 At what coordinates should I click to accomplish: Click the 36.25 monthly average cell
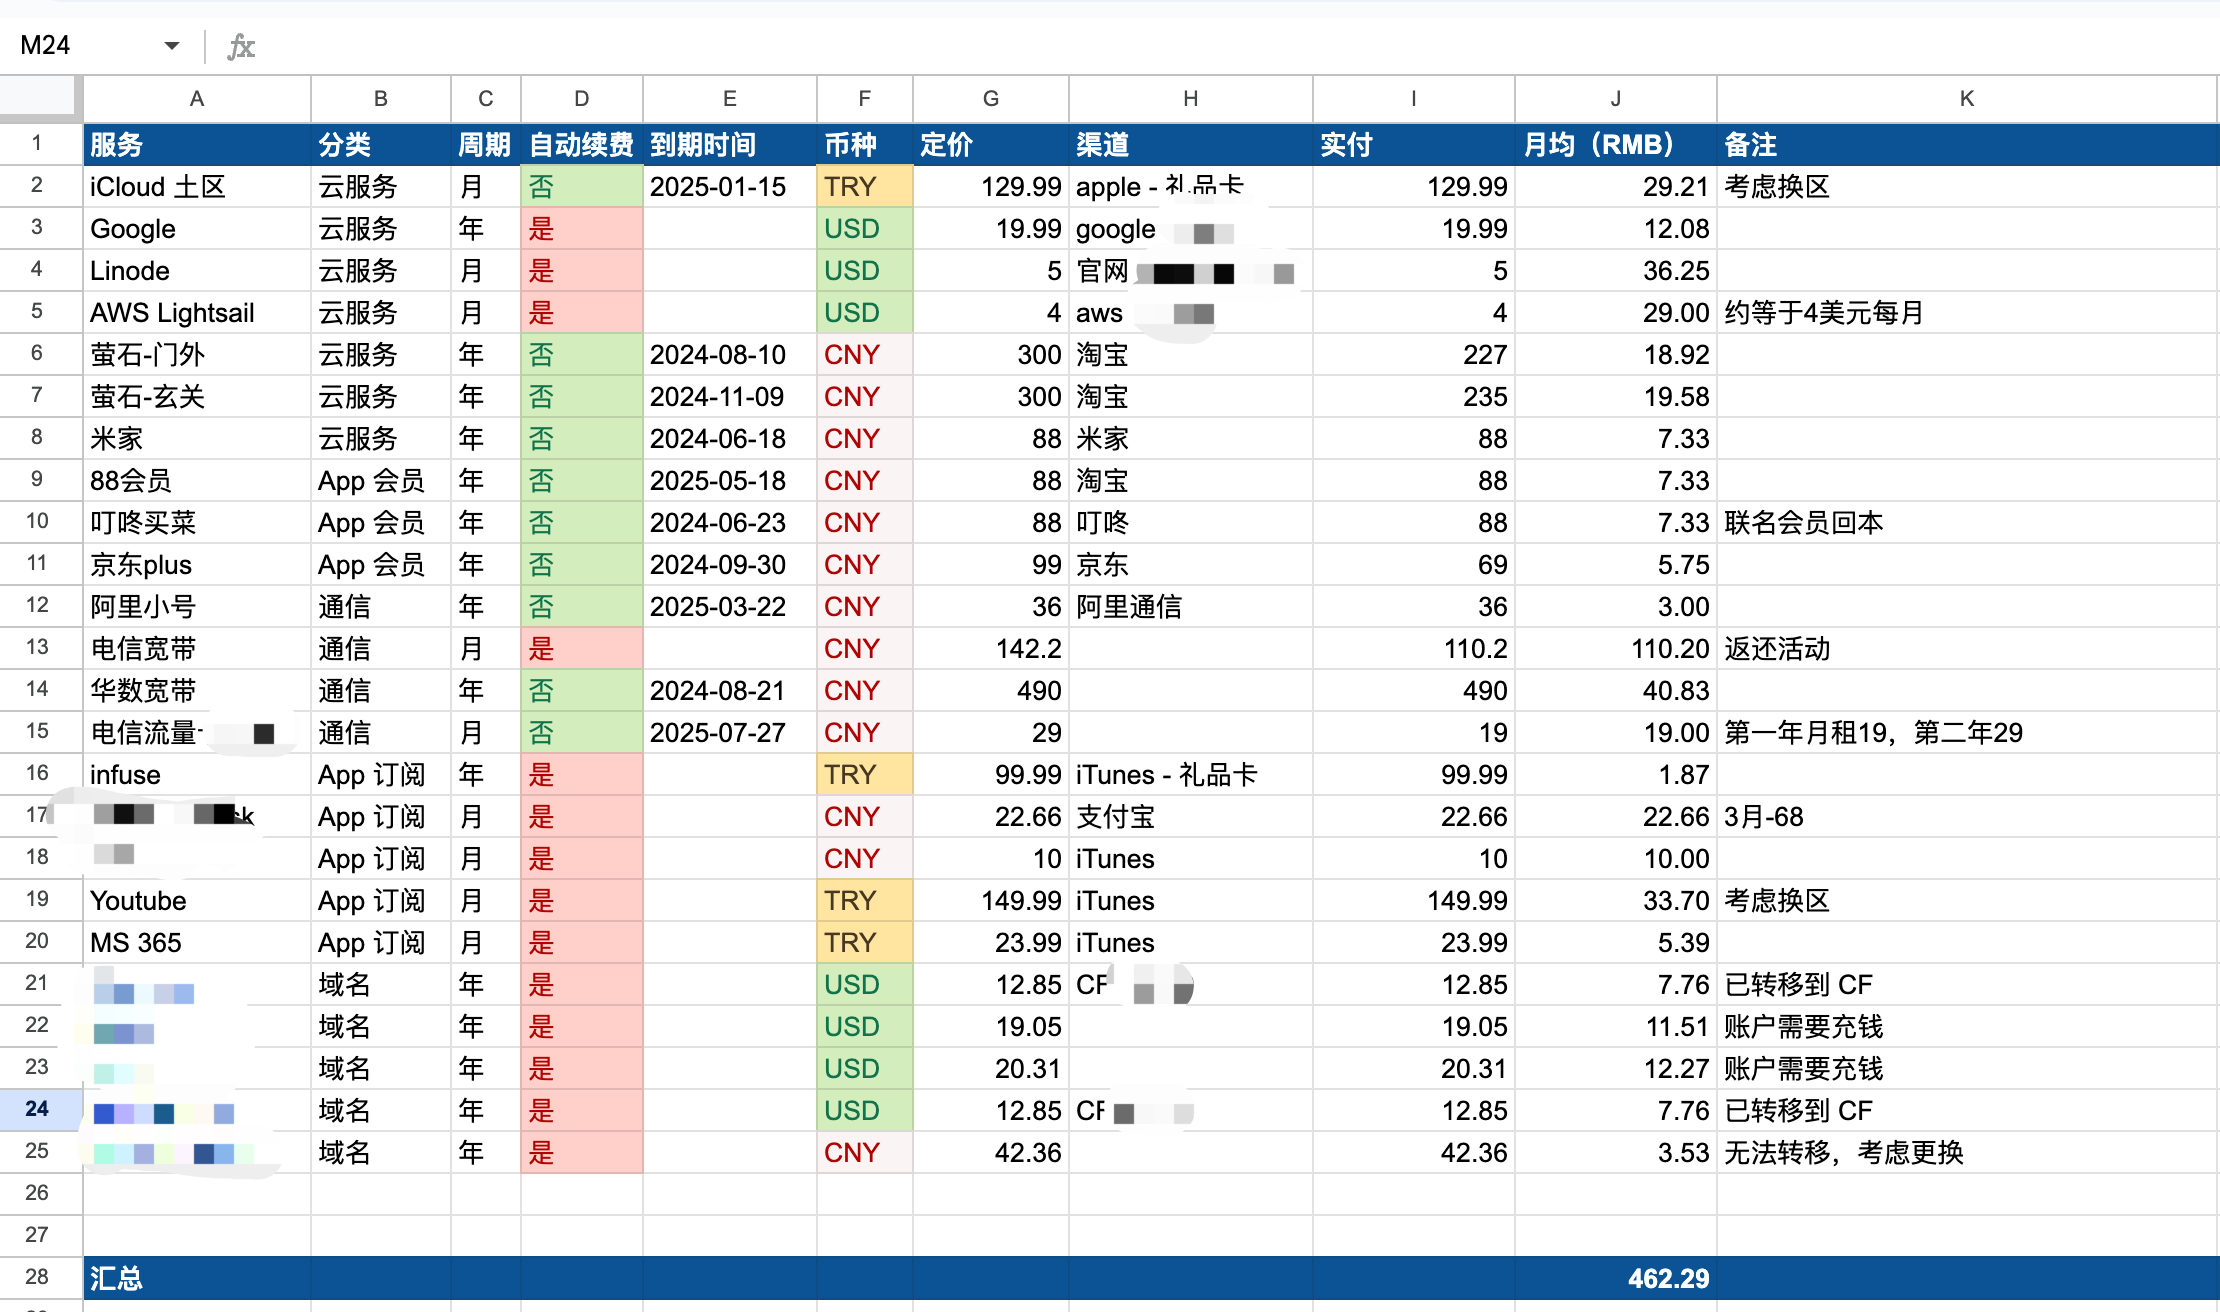1616,271
